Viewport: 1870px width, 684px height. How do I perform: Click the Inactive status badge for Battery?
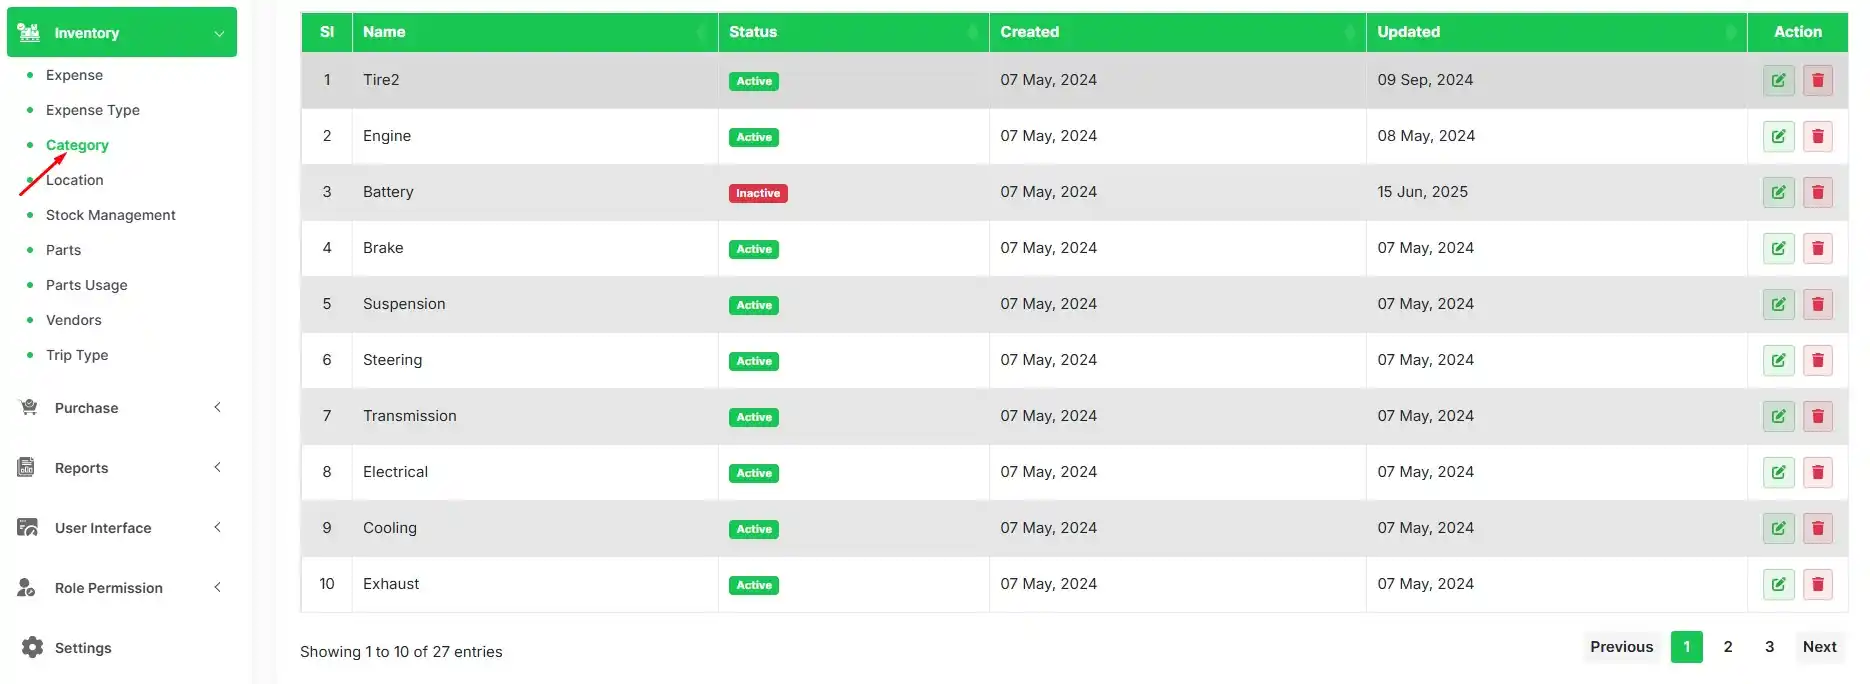coord(757,193)
